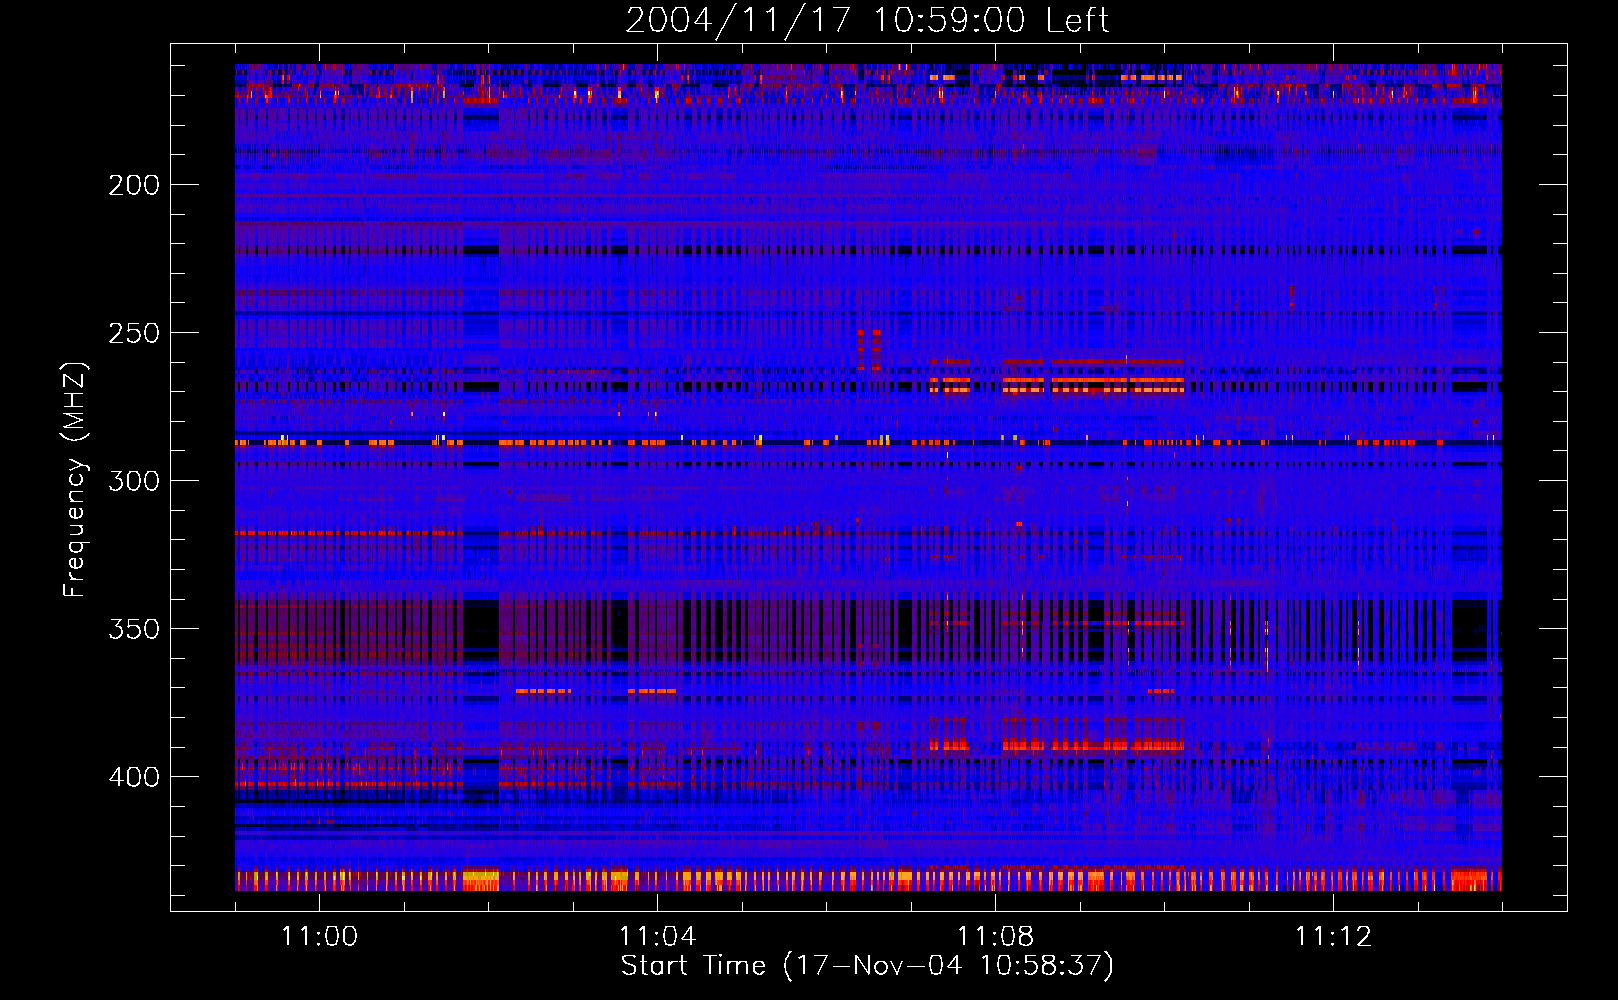Screen dimensions: 1618x1000
Task: Click the plot title "2004/11/17 10:59:00 Left"
Action: [867, 20]
